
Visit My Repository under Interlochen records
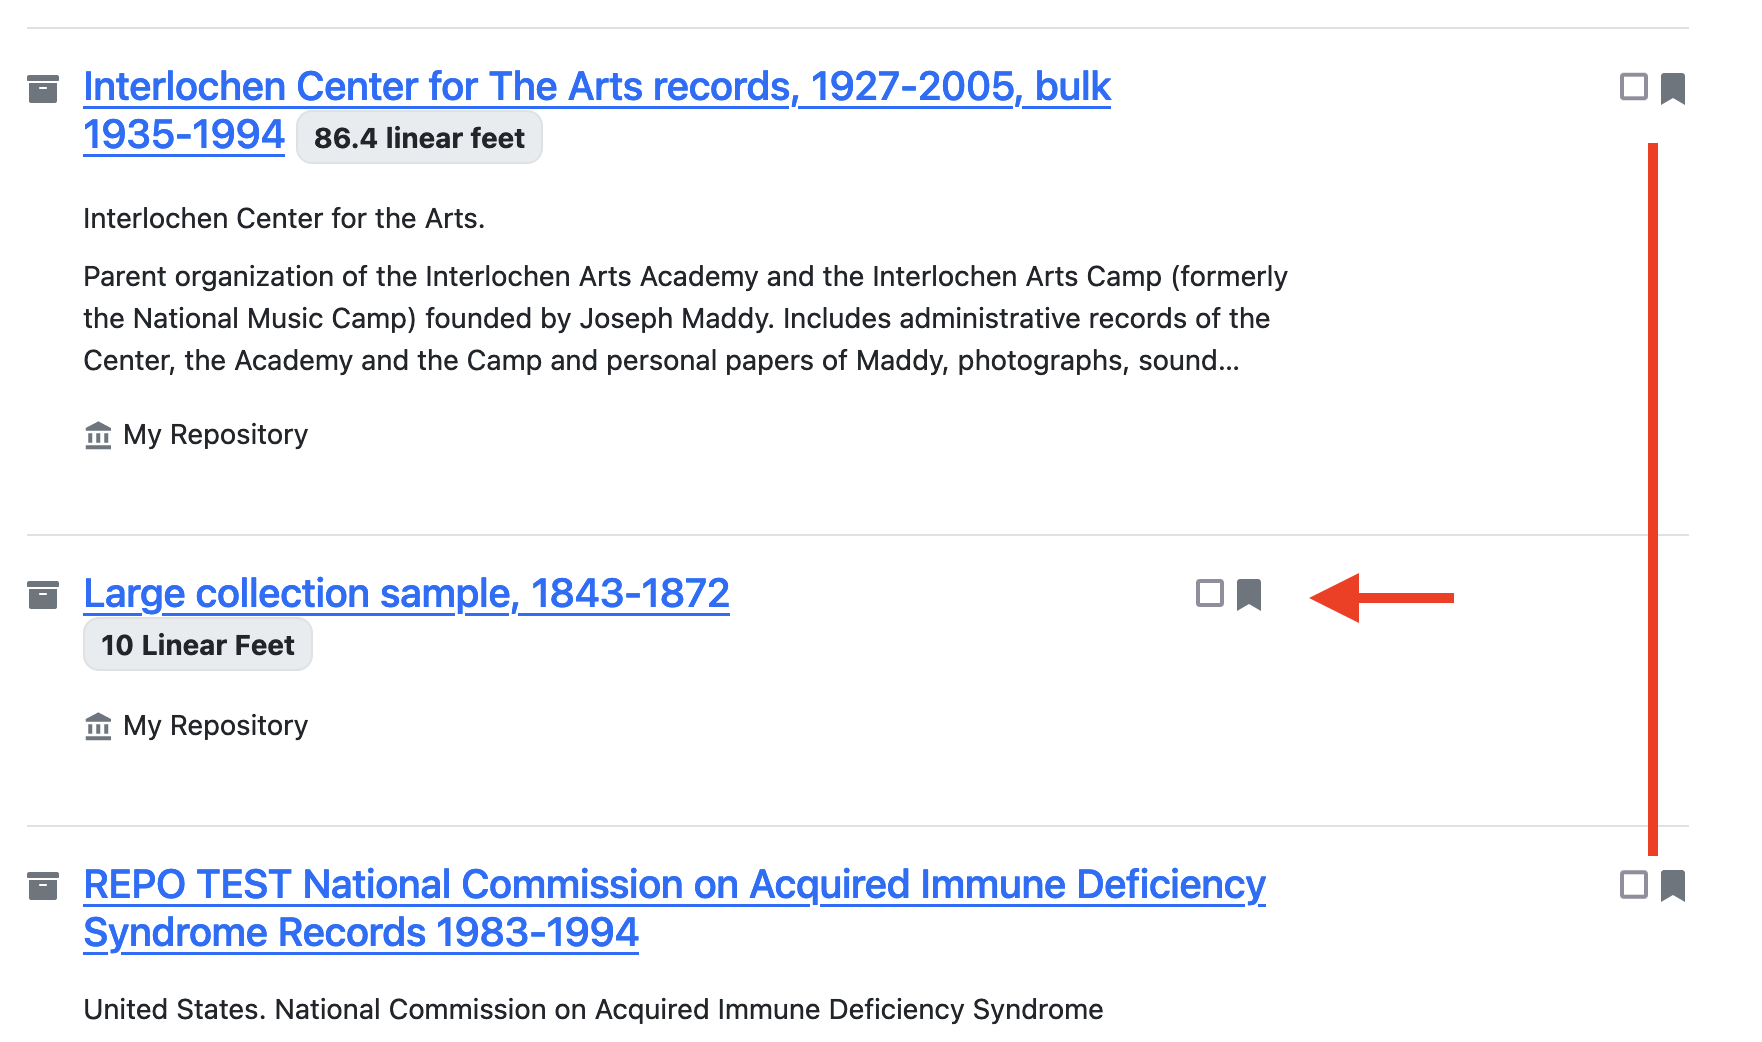(214, 434)
